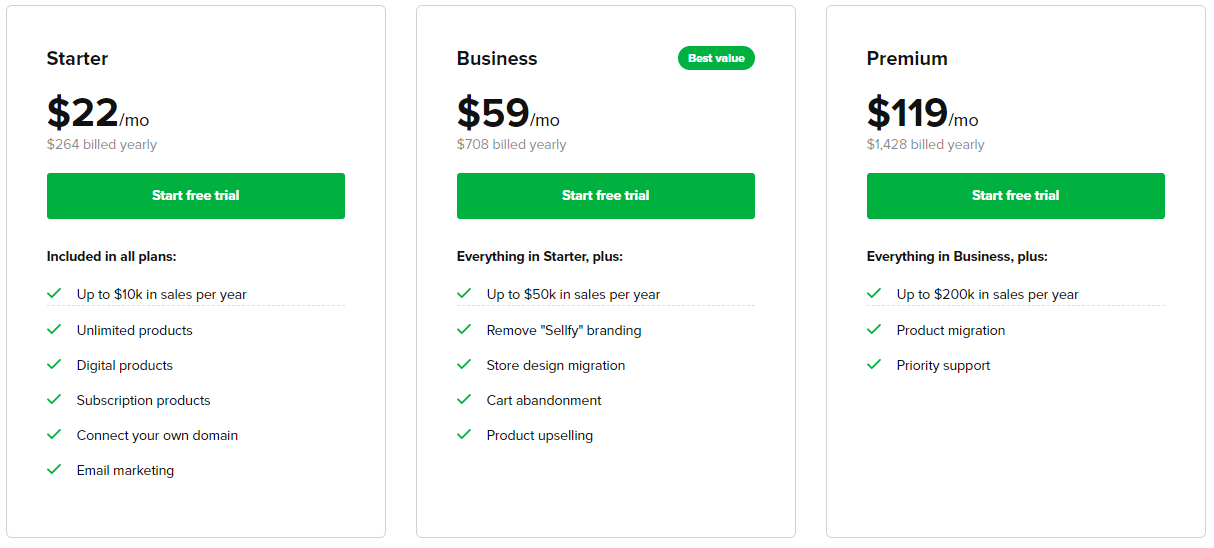Image resolution: width=1214 pixels, height=548 pixels.
Task: Click the checkmark beside Unlimited products
Action: point(54,329)
